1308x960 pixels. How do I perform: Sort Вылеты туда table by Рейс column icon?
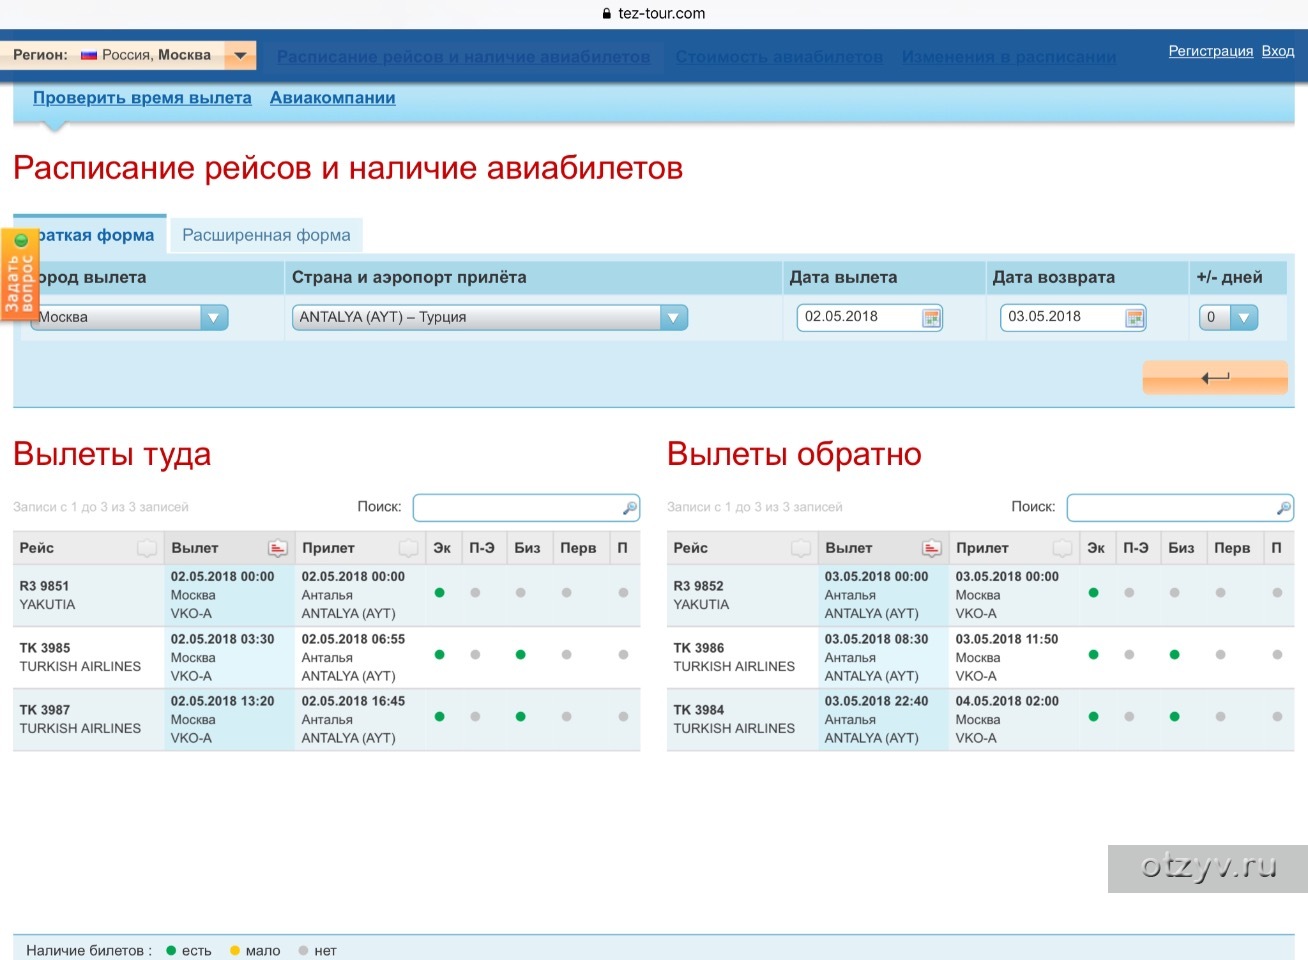147,548
